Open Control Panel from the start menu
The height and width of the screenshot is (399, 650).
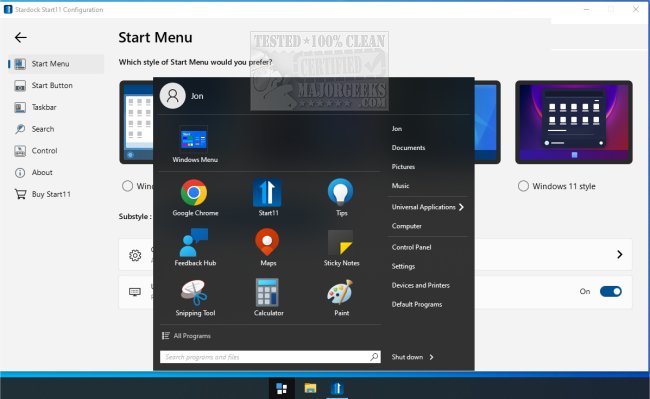tap(411, 247)
